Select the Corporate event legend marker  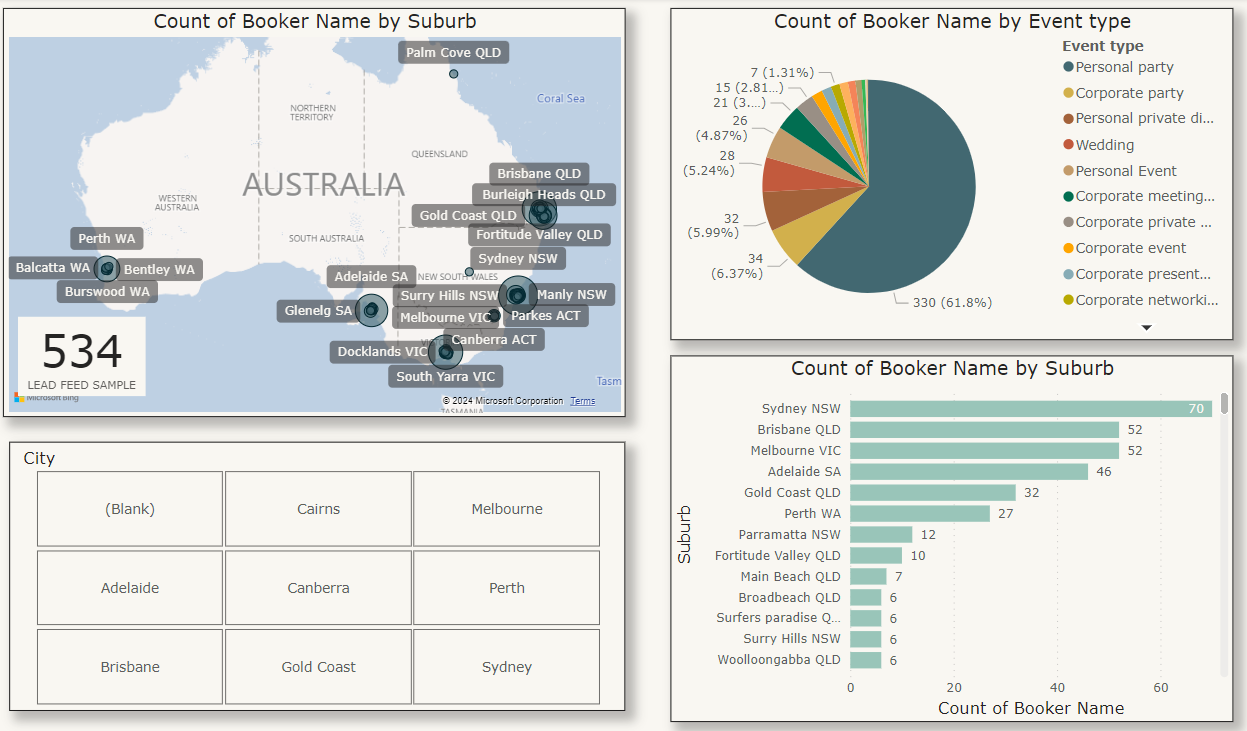[1068, 248]
